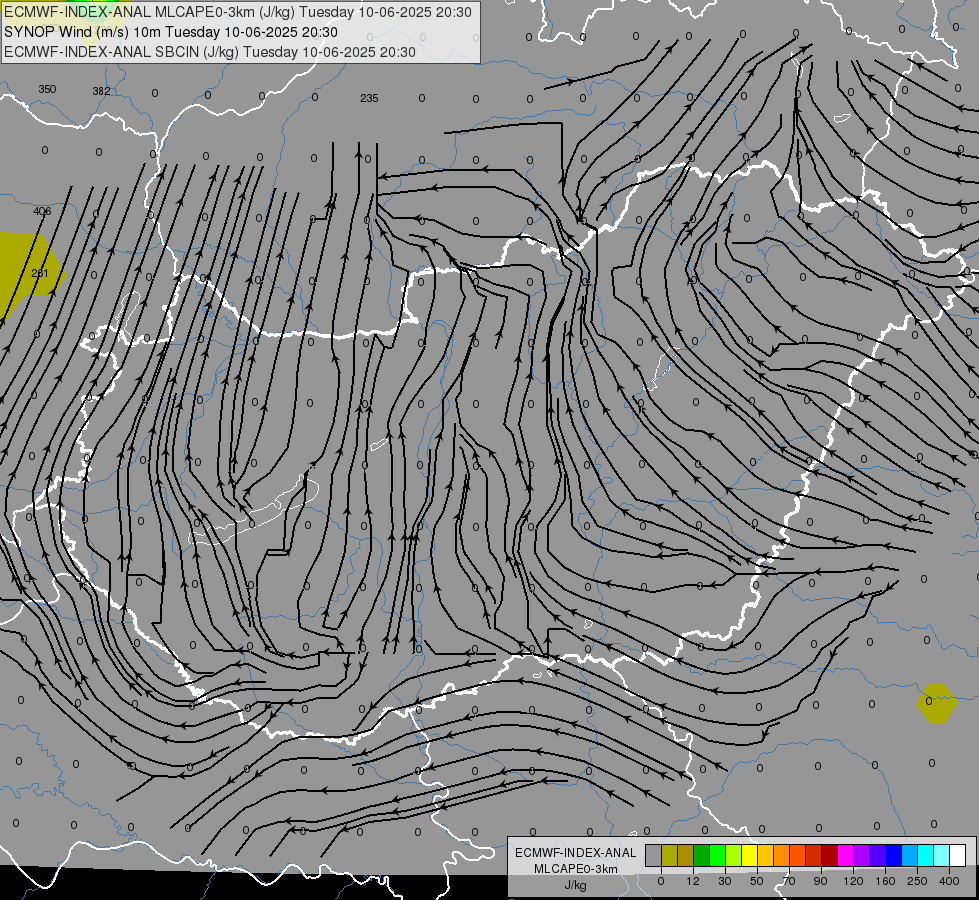Pick the dark red legend swatch
979x900 pixels.
coord(830,855)
